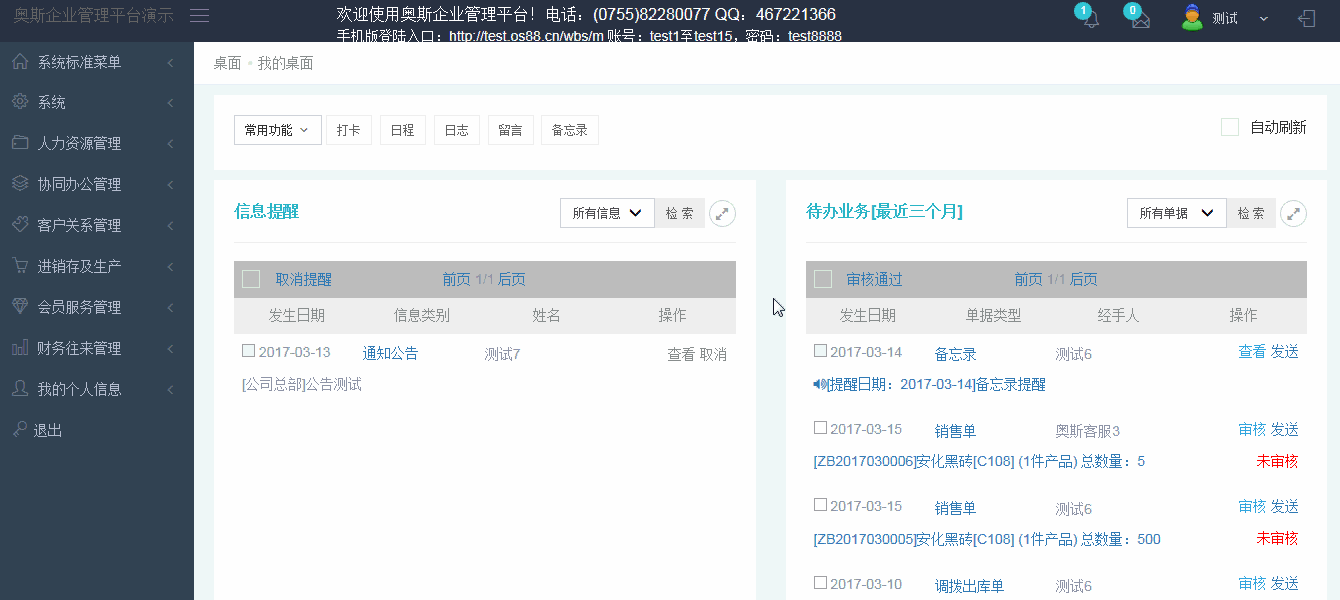Click the 退出 sidebar item
This screenshot has width=1340, height=600.
pos(48,430)
